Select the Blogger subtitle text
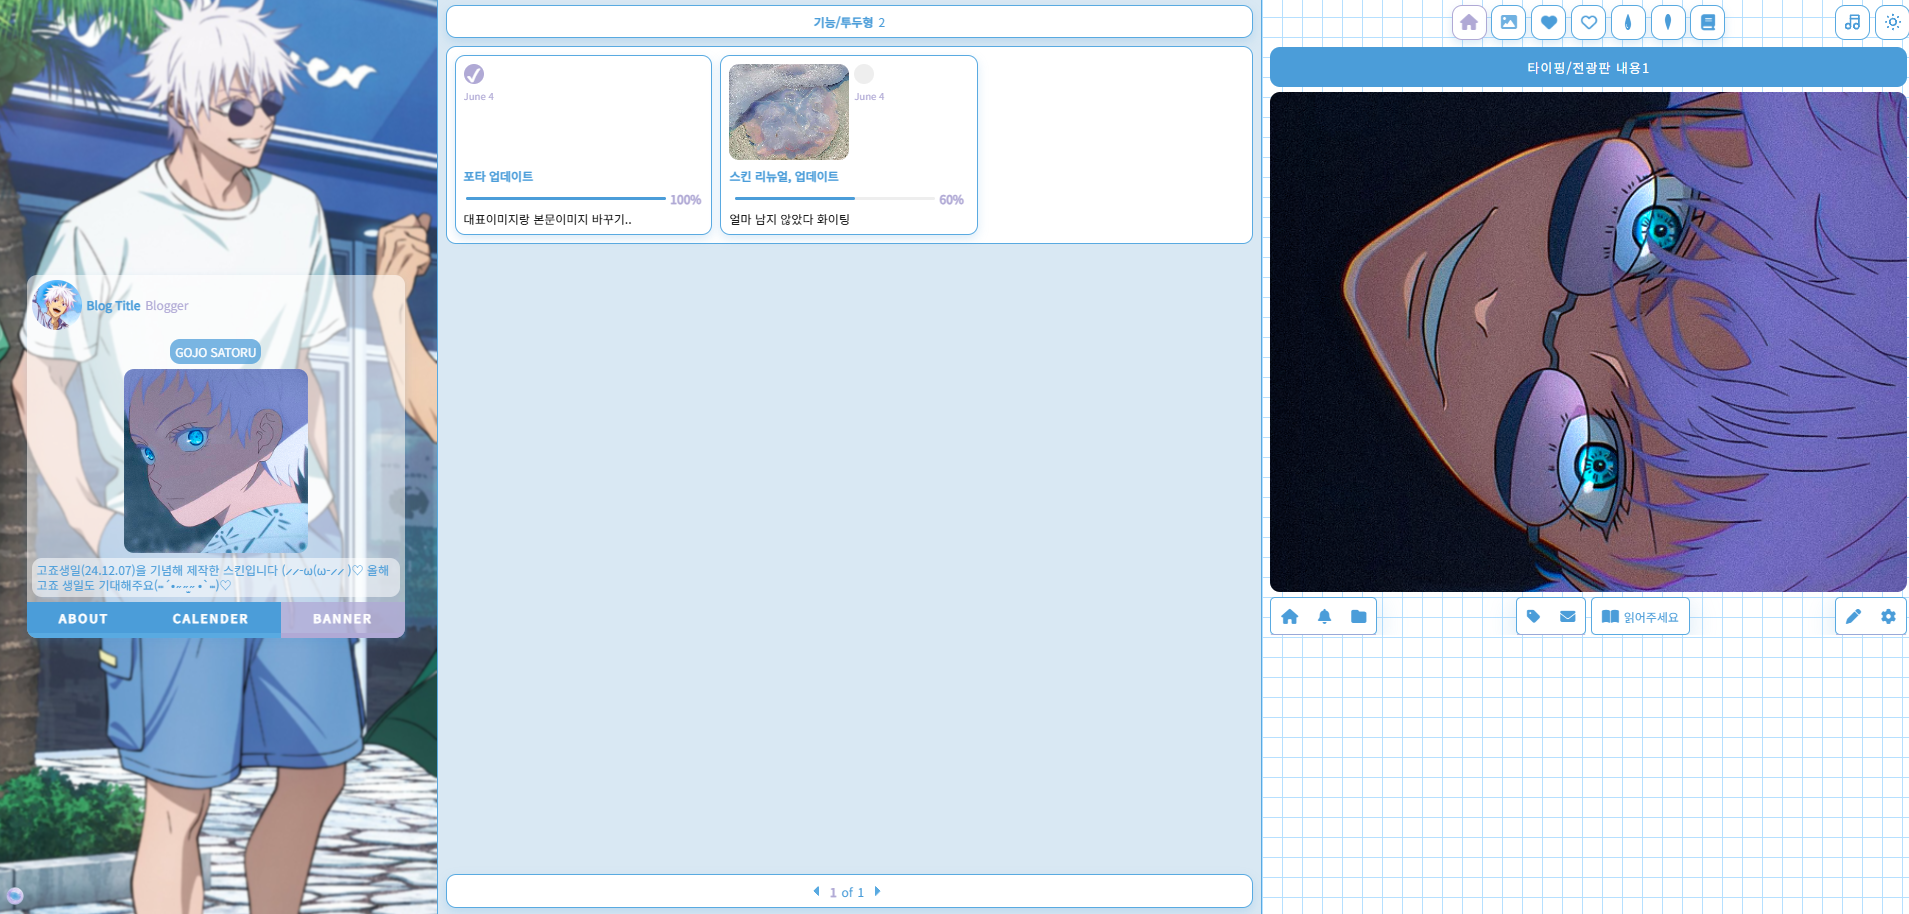The height and width of the screenshot is (914, 1909). (x=167, y=306)
